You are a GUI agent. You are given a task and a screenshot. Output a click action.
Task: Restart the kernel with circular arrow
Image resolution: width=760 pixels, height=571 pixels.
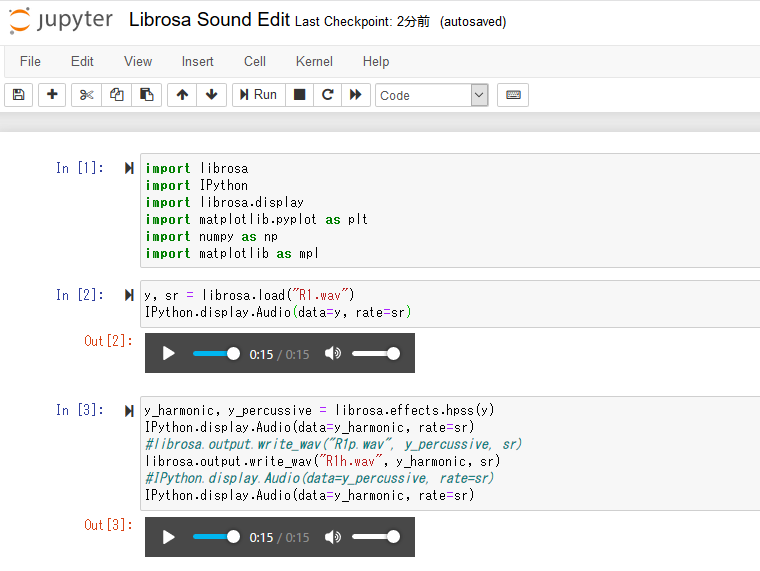click(x=326, y=95)
